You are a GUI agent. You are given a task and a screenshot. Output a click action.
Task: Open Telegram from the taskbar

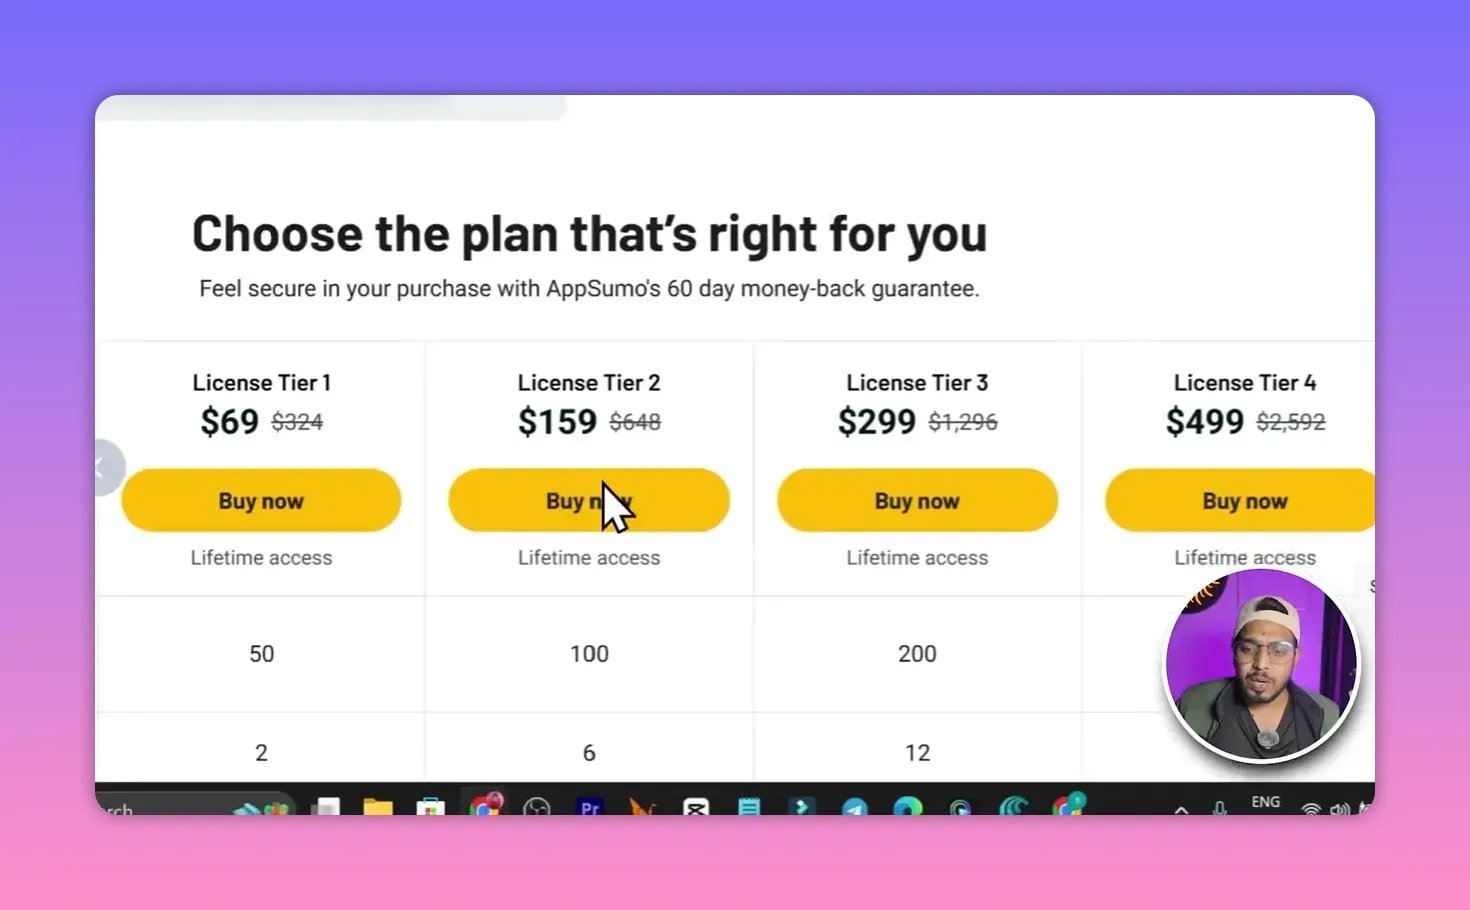[x=853, y=806]
